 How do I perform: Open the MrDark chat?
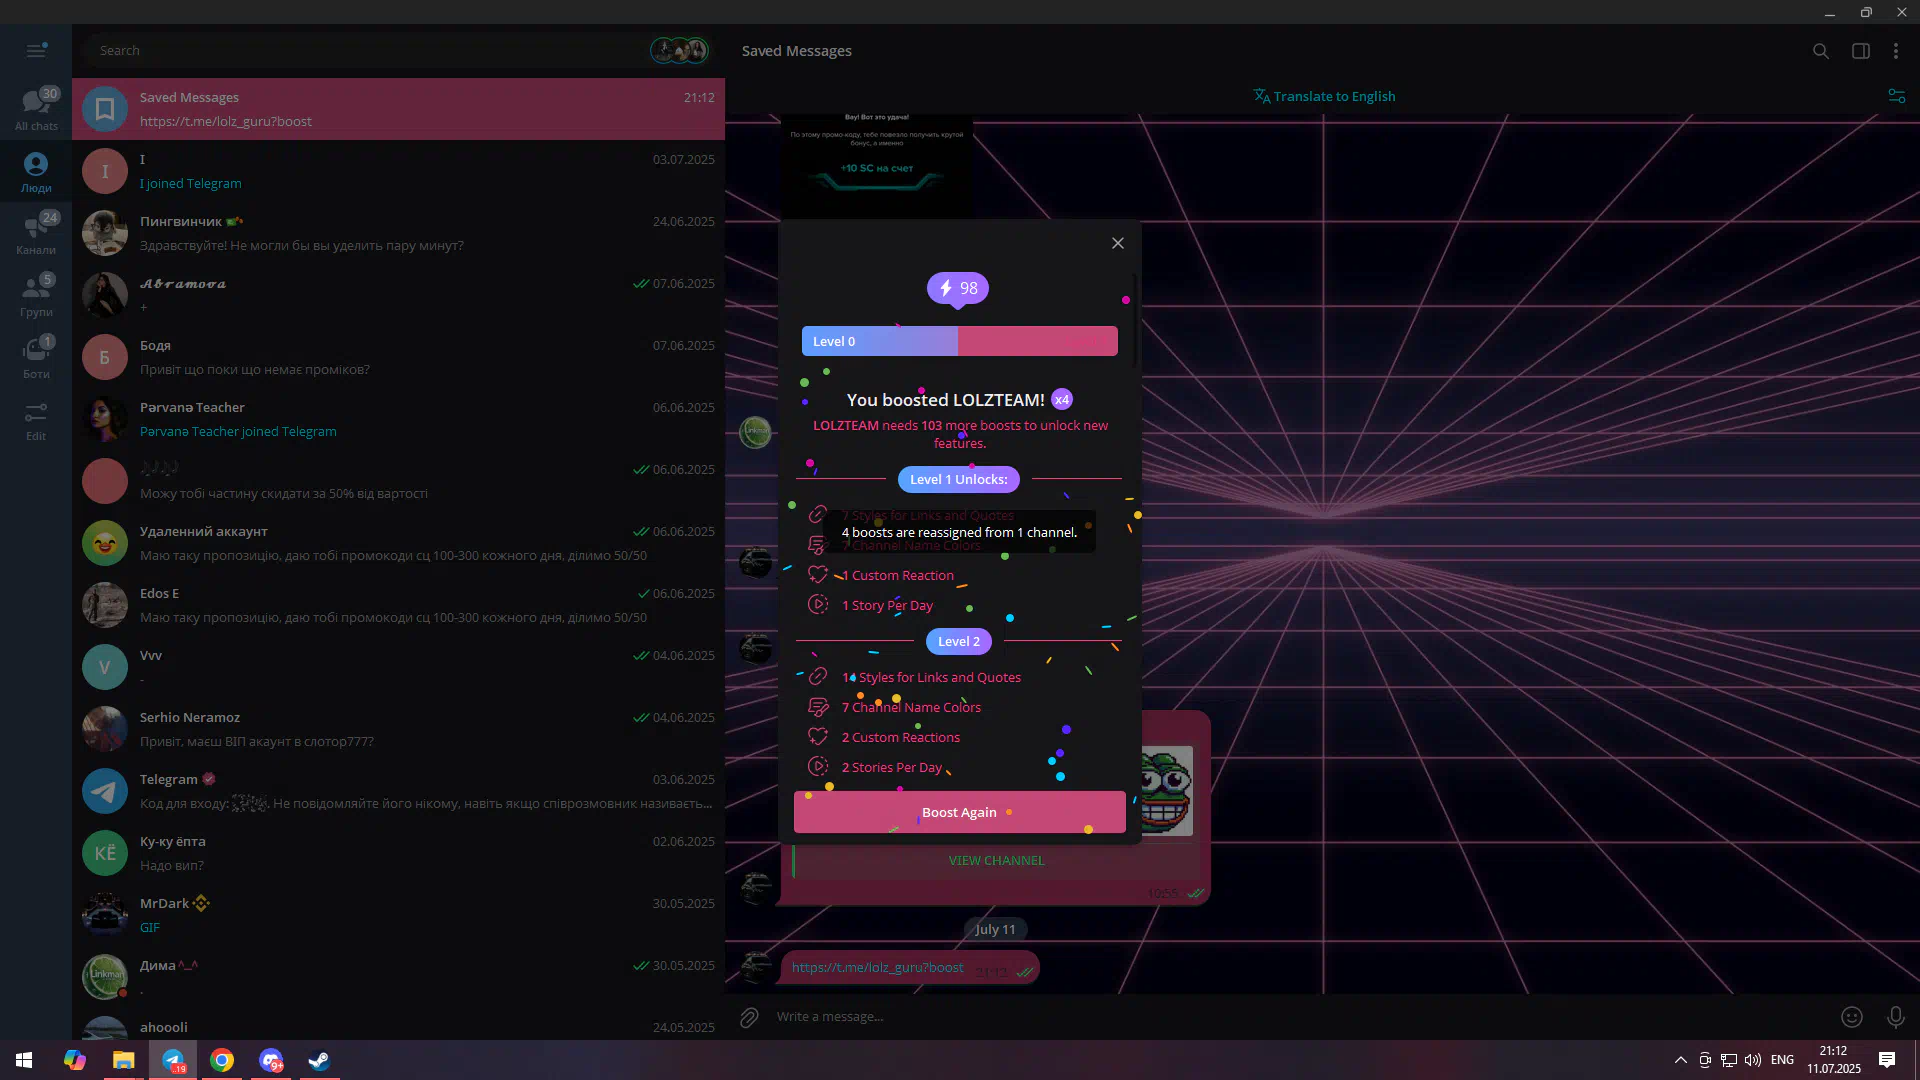[x=399, y=915]
